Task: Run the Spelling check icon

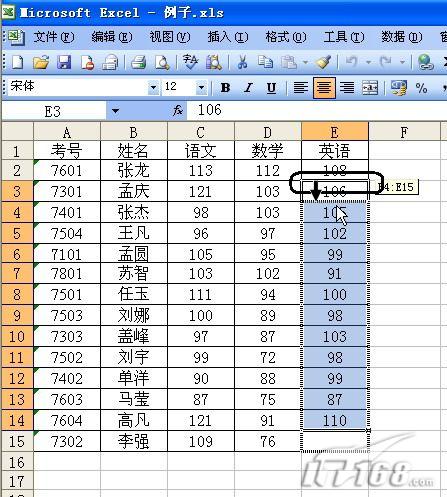Action: pos(190,62)
